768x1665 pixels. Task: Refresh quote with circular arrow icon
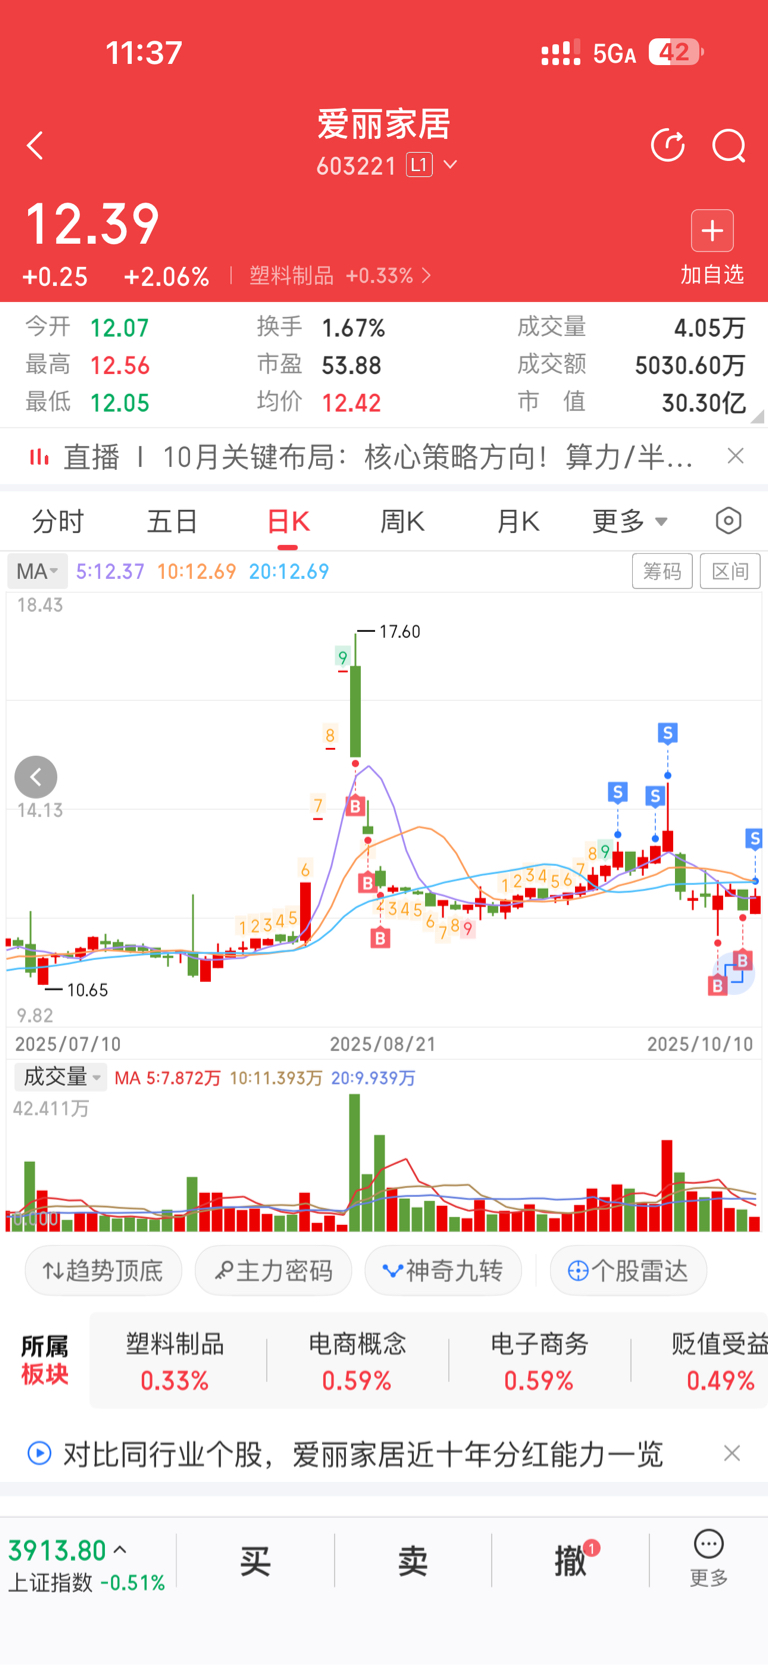click(667, 146)
